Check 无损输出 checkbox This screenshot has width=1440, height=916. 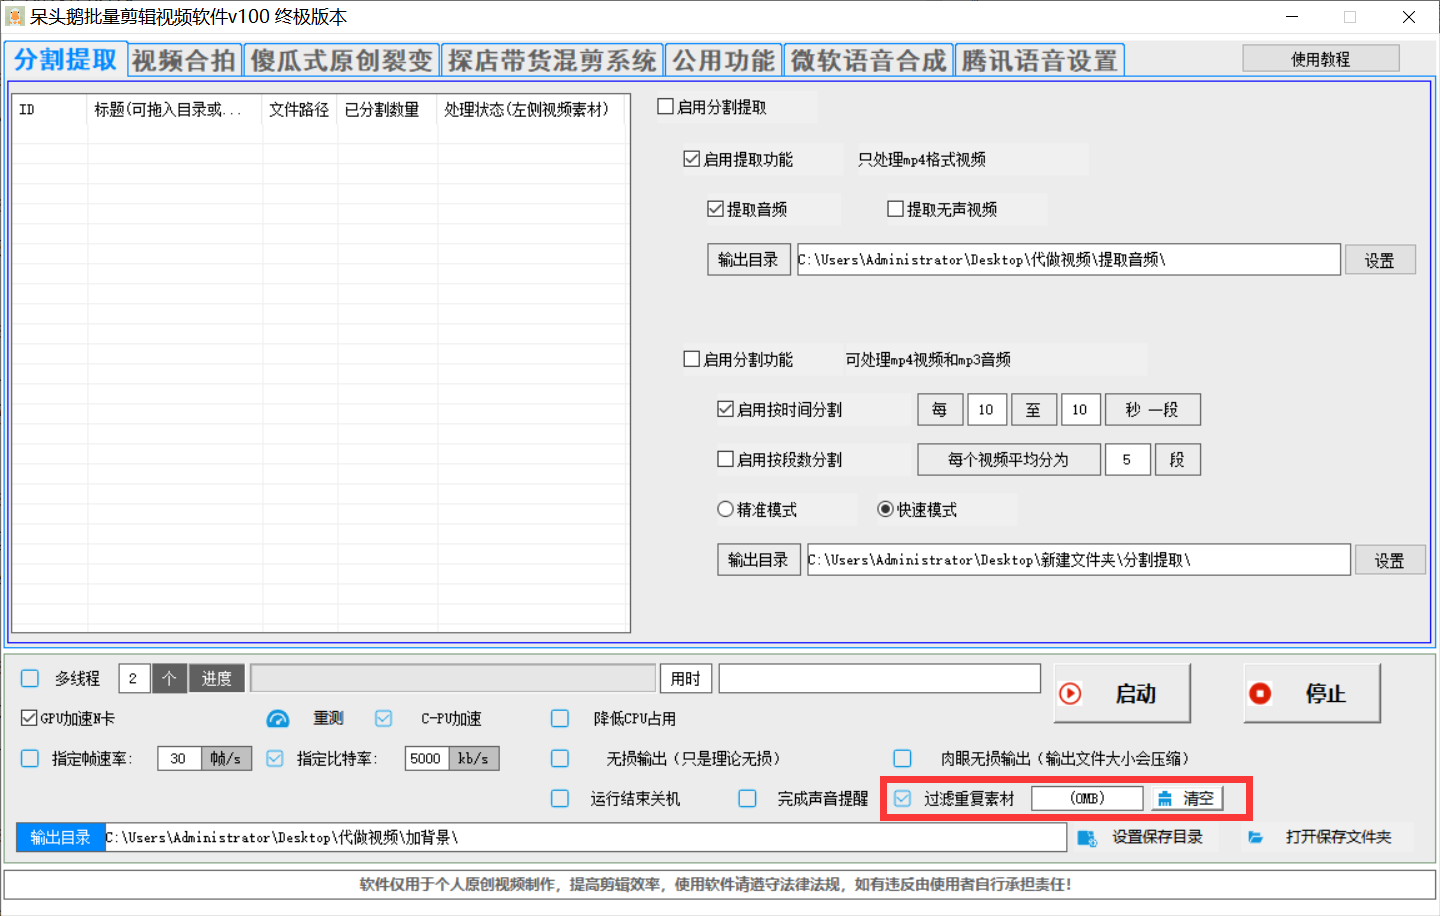pyautogui.click(x=560, y=758)
